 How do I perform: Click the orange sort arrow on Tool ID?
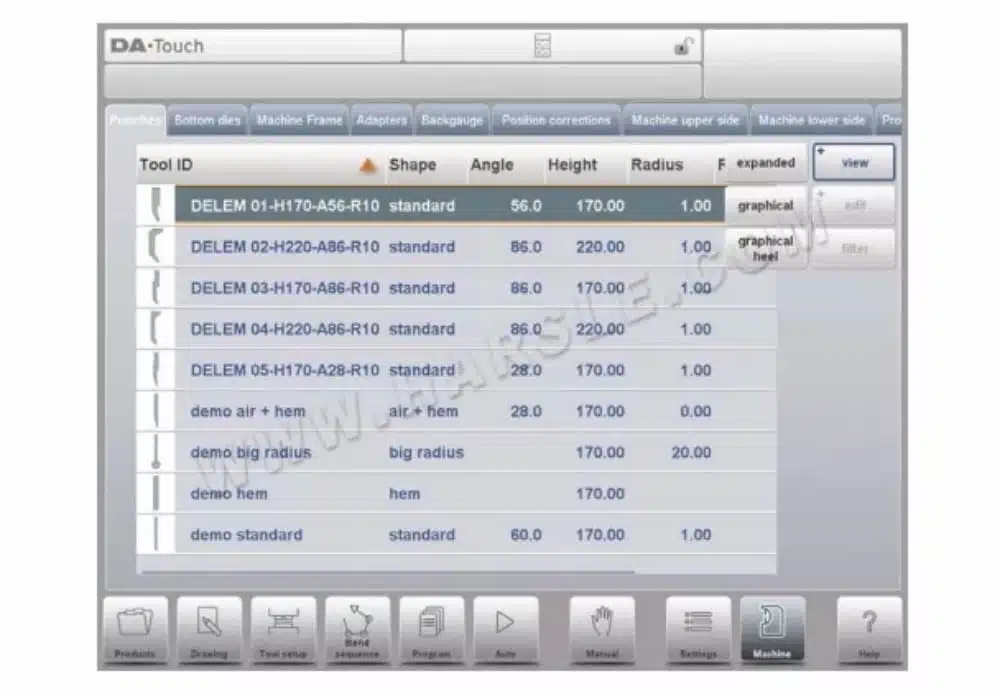tap(367, 166)
